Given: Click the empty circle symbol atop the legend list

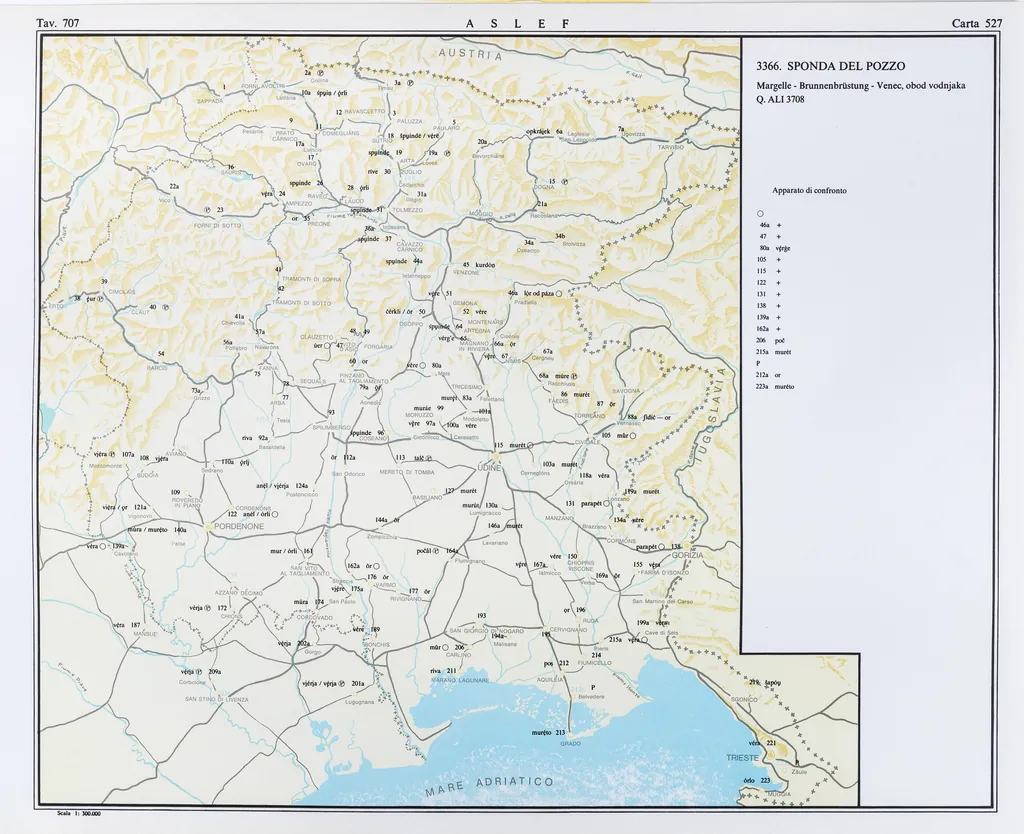Looking at the screenshot, I should [761, 213].
